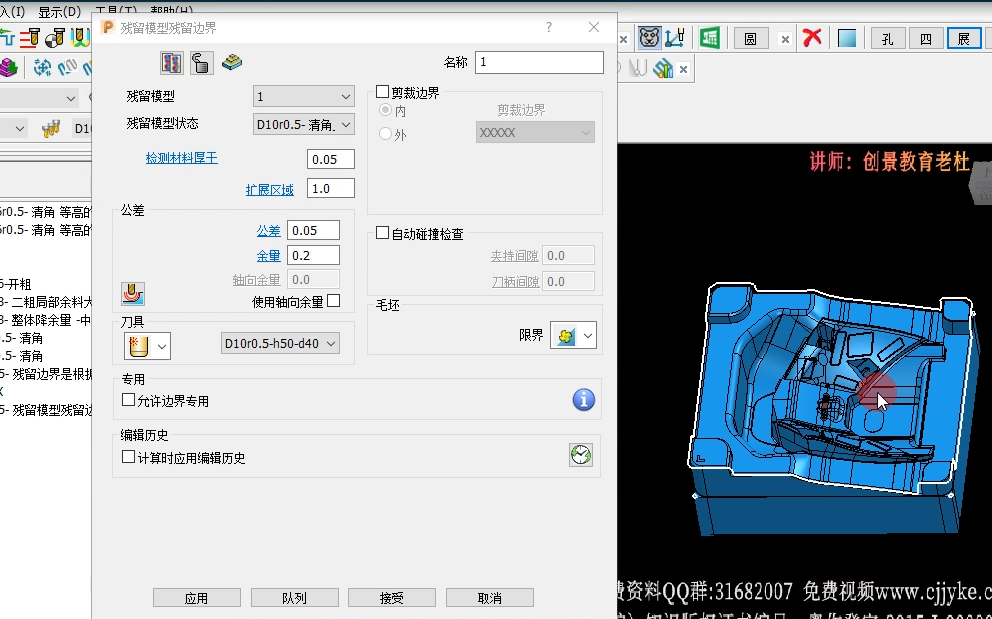992x619 pixels.
Task: Click the 检测材料厚于 value field 0.05
Action: (x=331, y=159)
